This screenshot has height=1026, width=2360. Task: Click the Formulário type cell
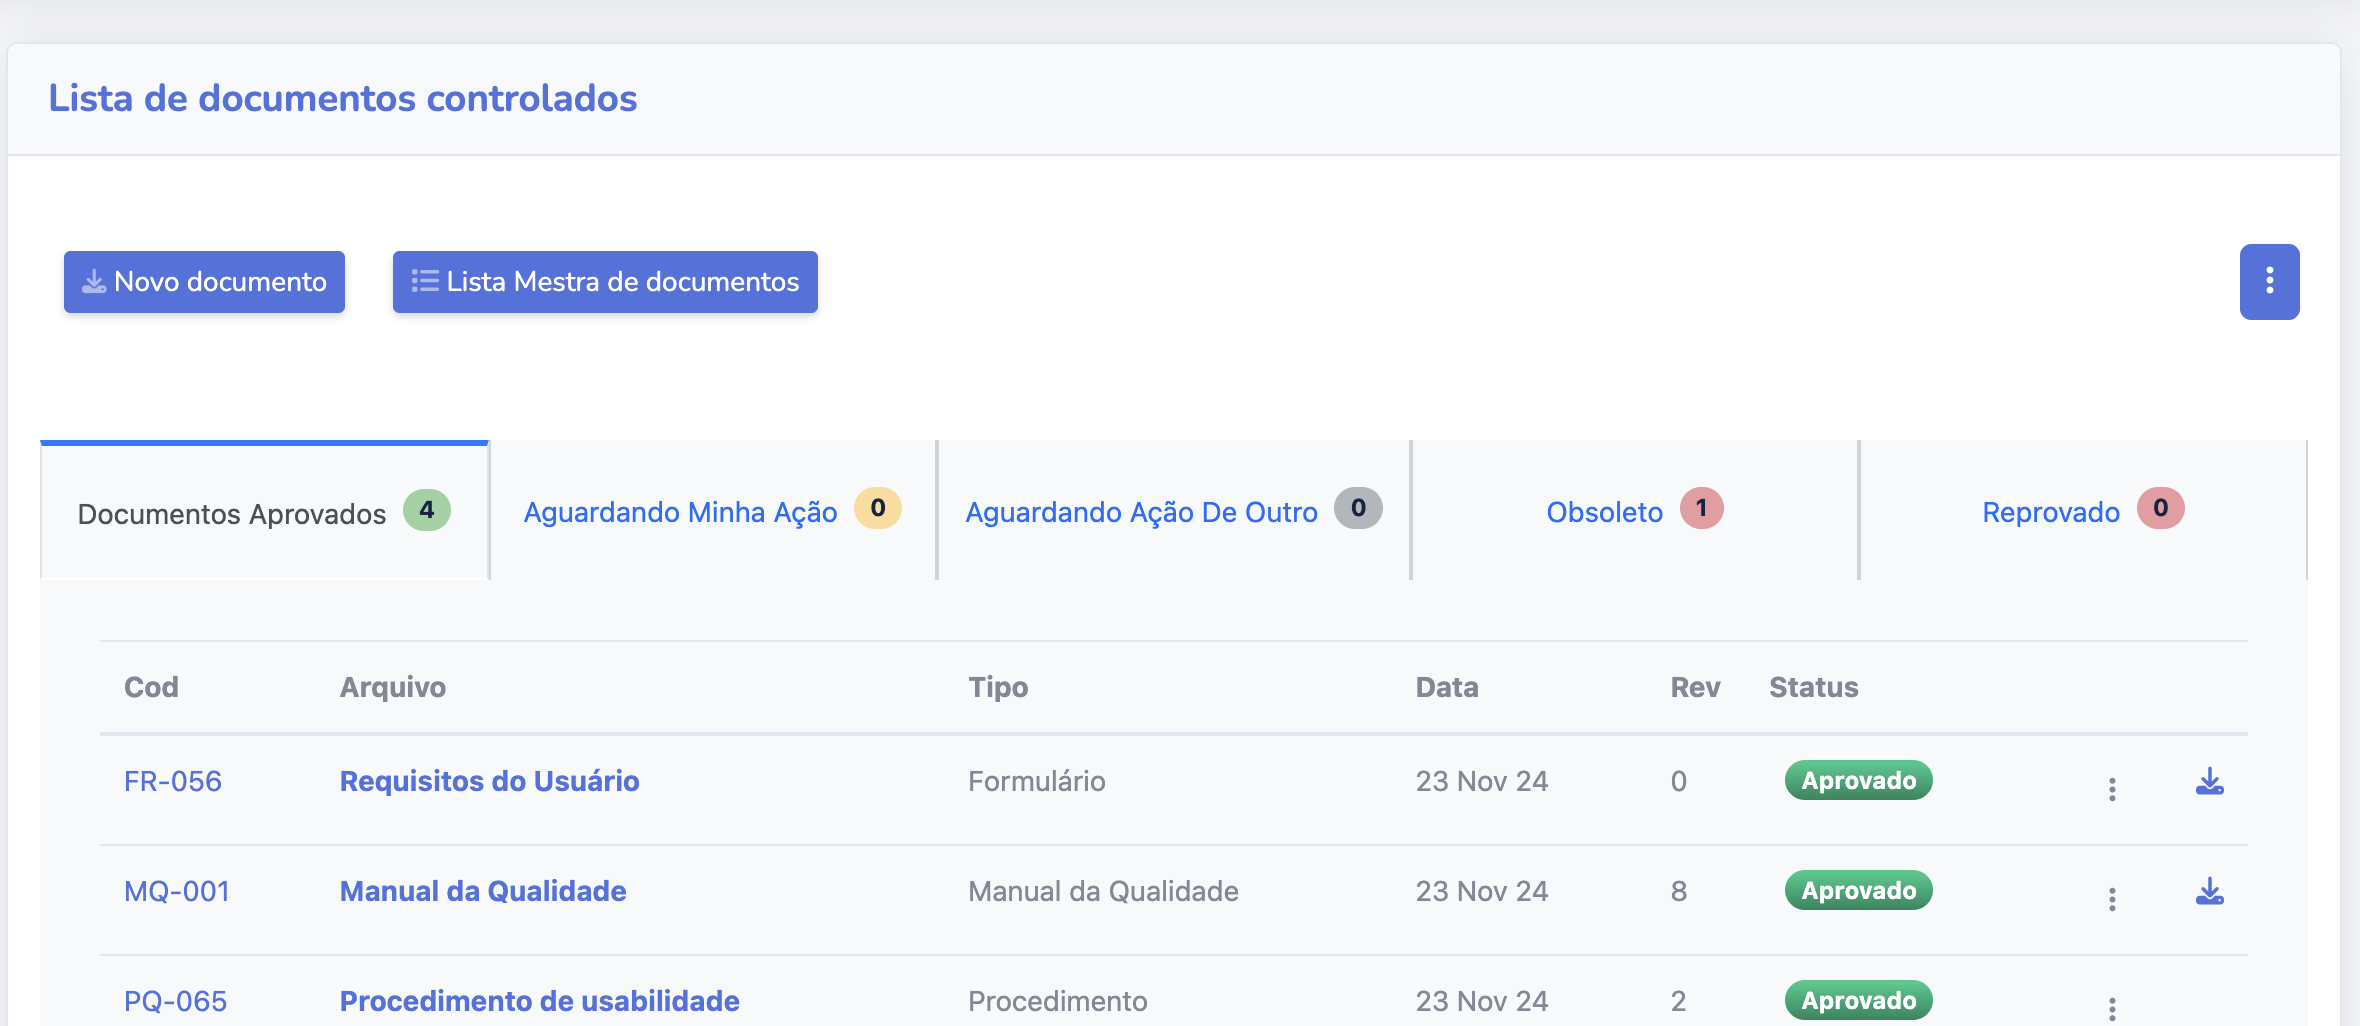[x=1037, y=781]
